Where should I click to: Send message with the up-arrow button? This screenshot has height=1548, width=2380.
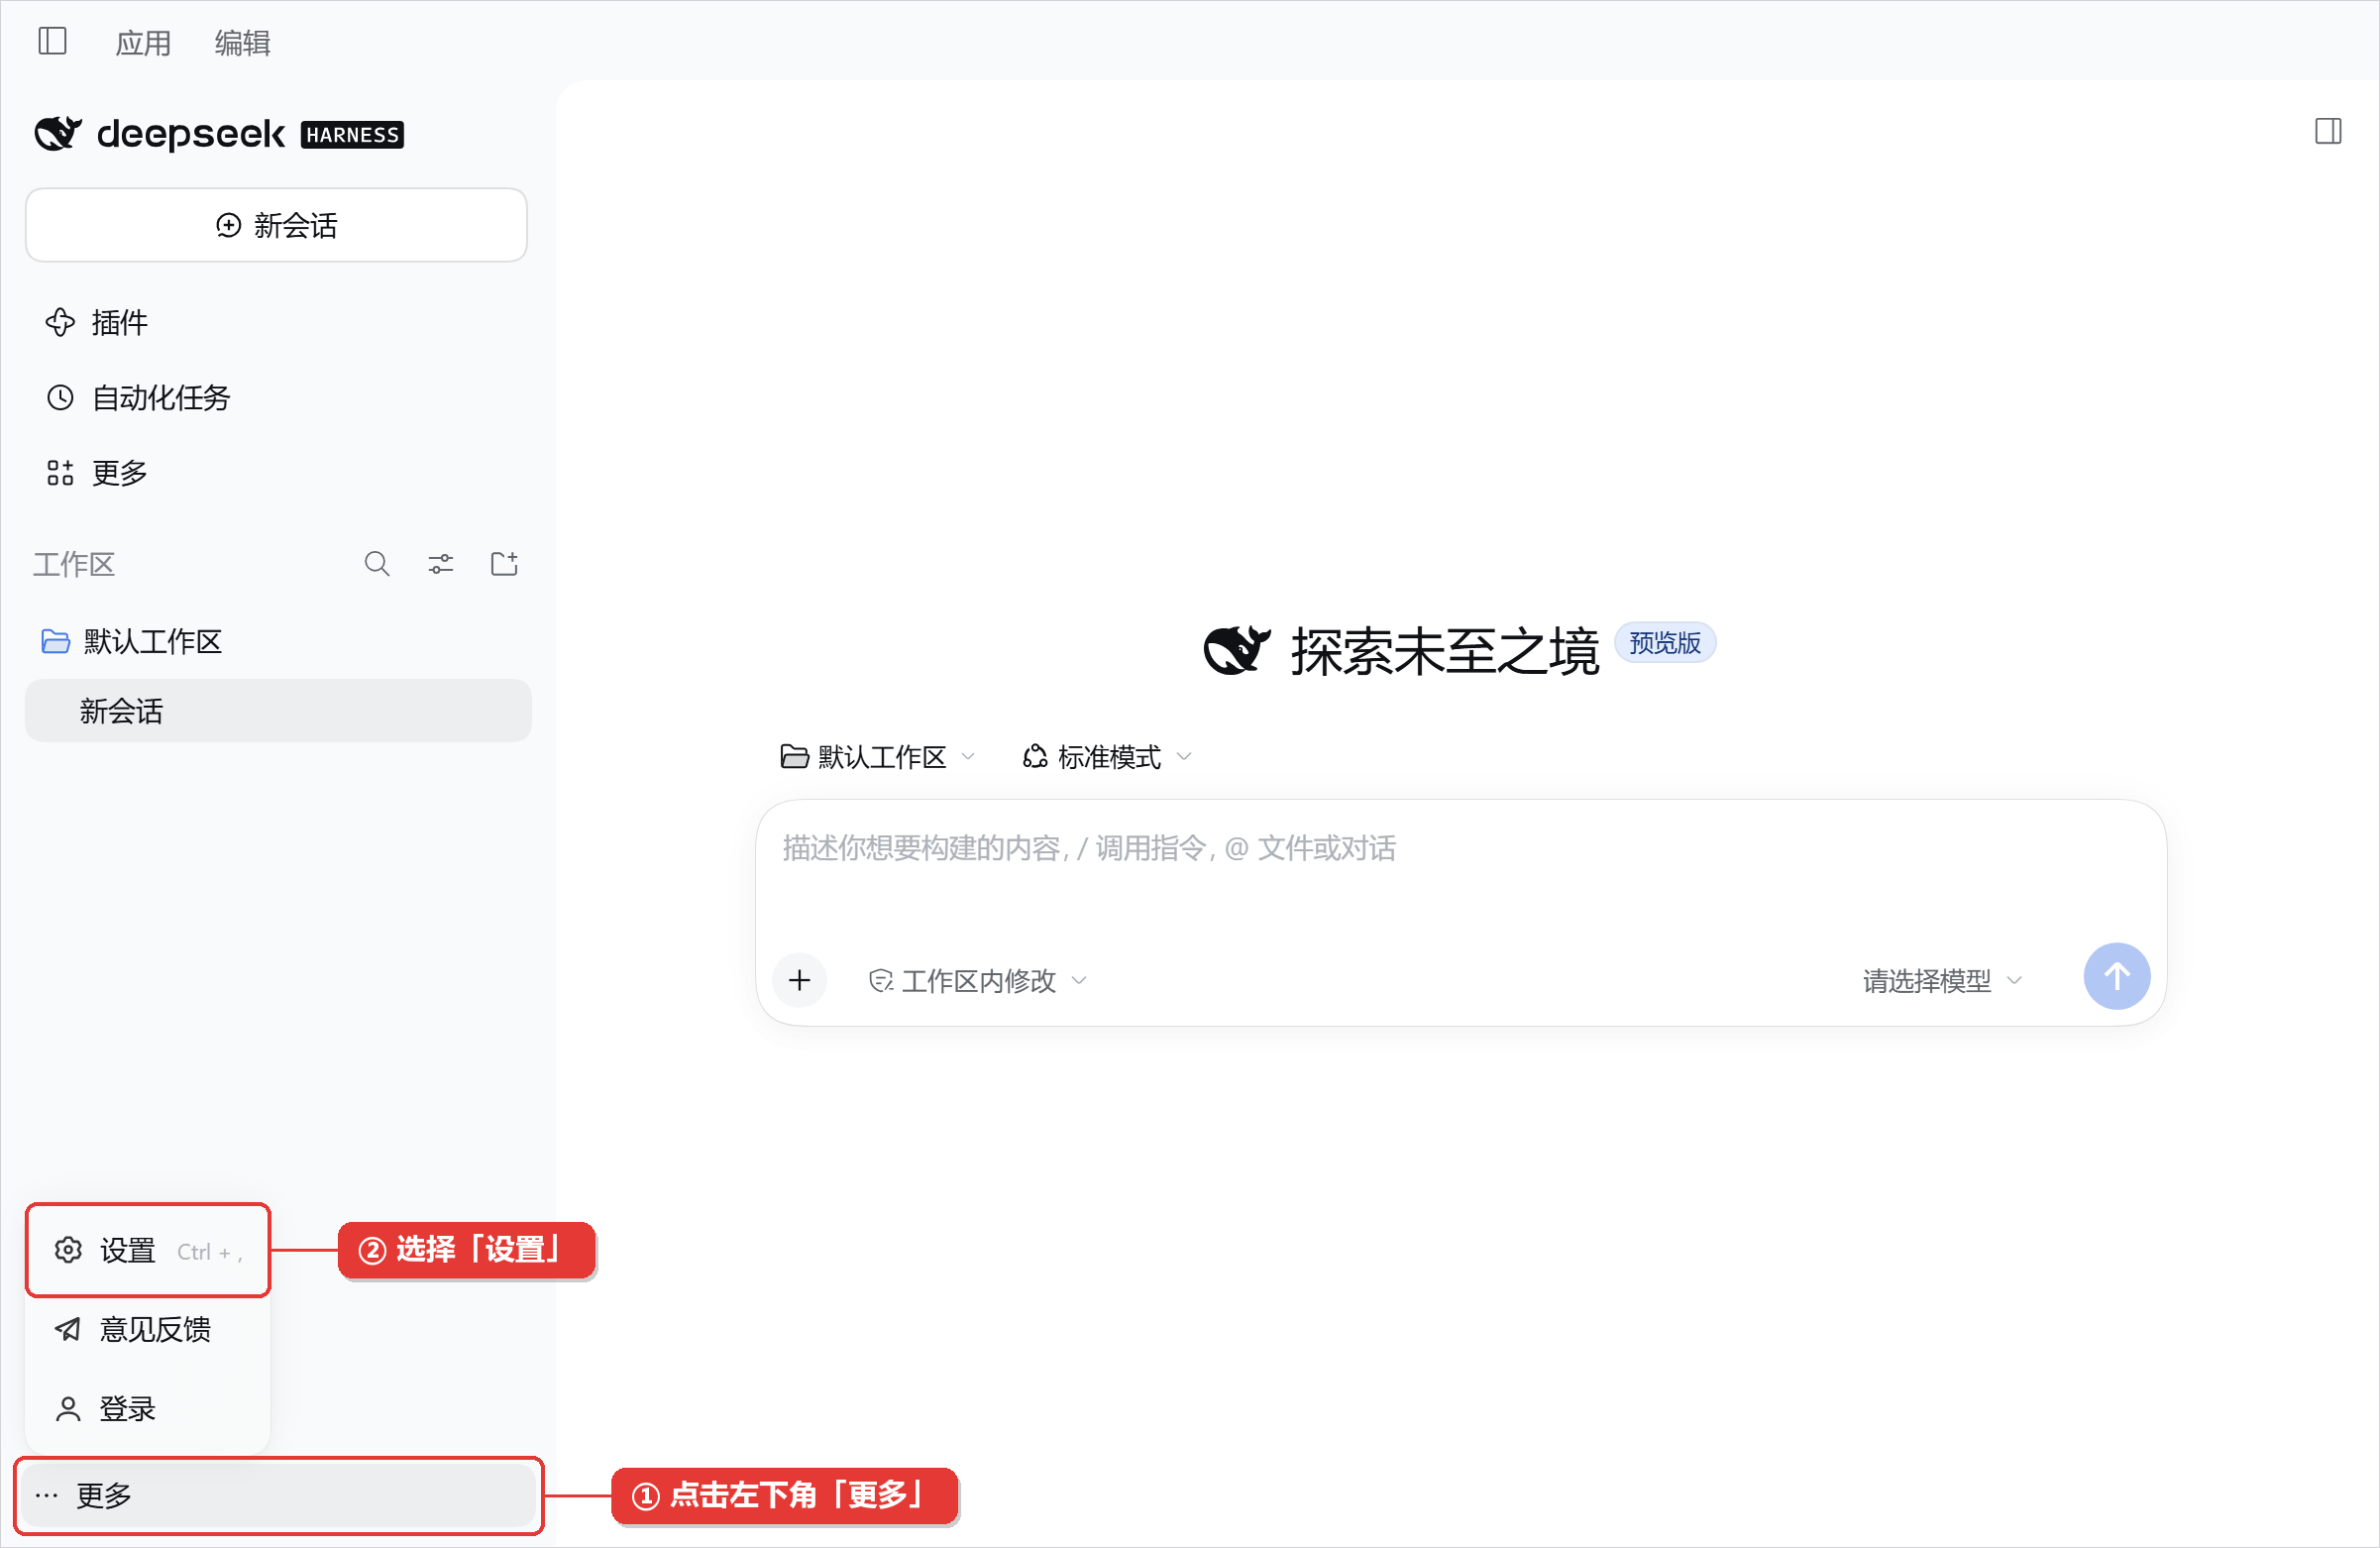(x=2116, y=977)
